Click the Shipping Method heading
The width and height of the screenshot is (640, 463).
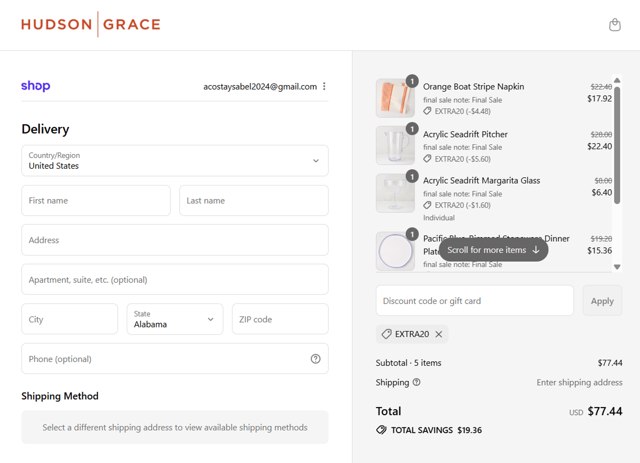tap(60, 396)
